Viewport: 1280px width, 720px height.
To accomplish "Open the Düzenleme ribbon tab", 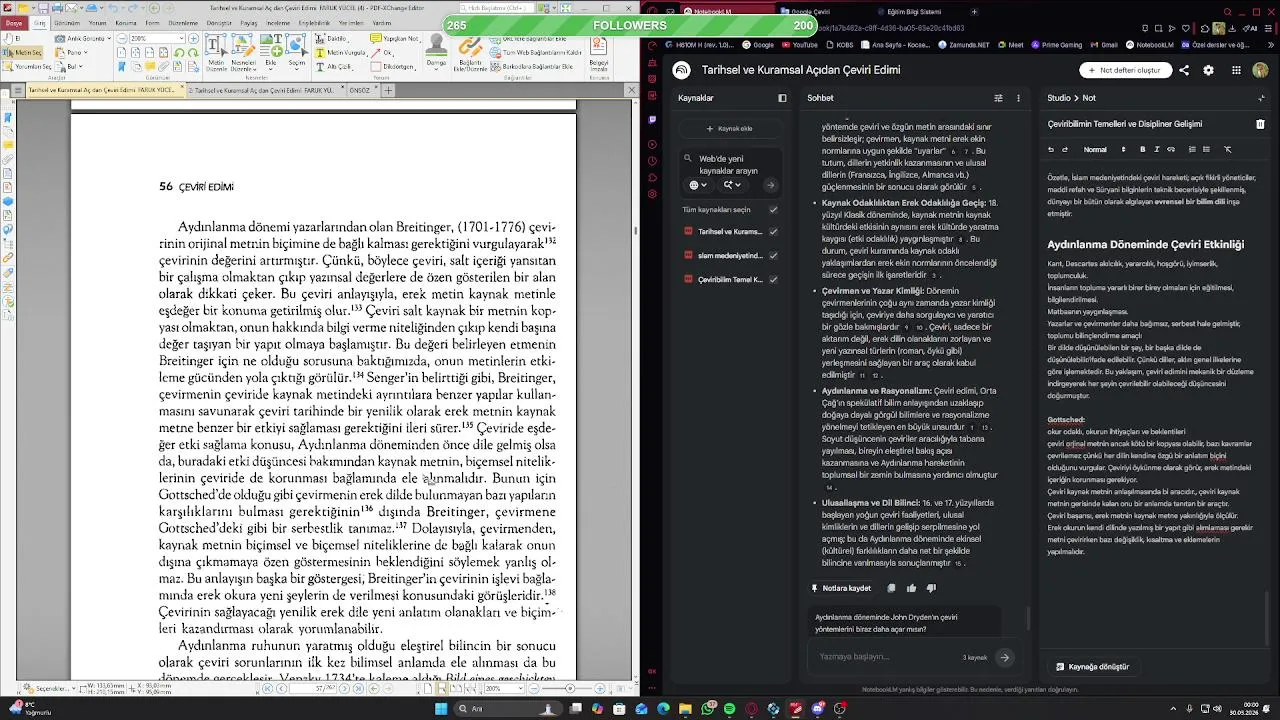I will (183, 22).
